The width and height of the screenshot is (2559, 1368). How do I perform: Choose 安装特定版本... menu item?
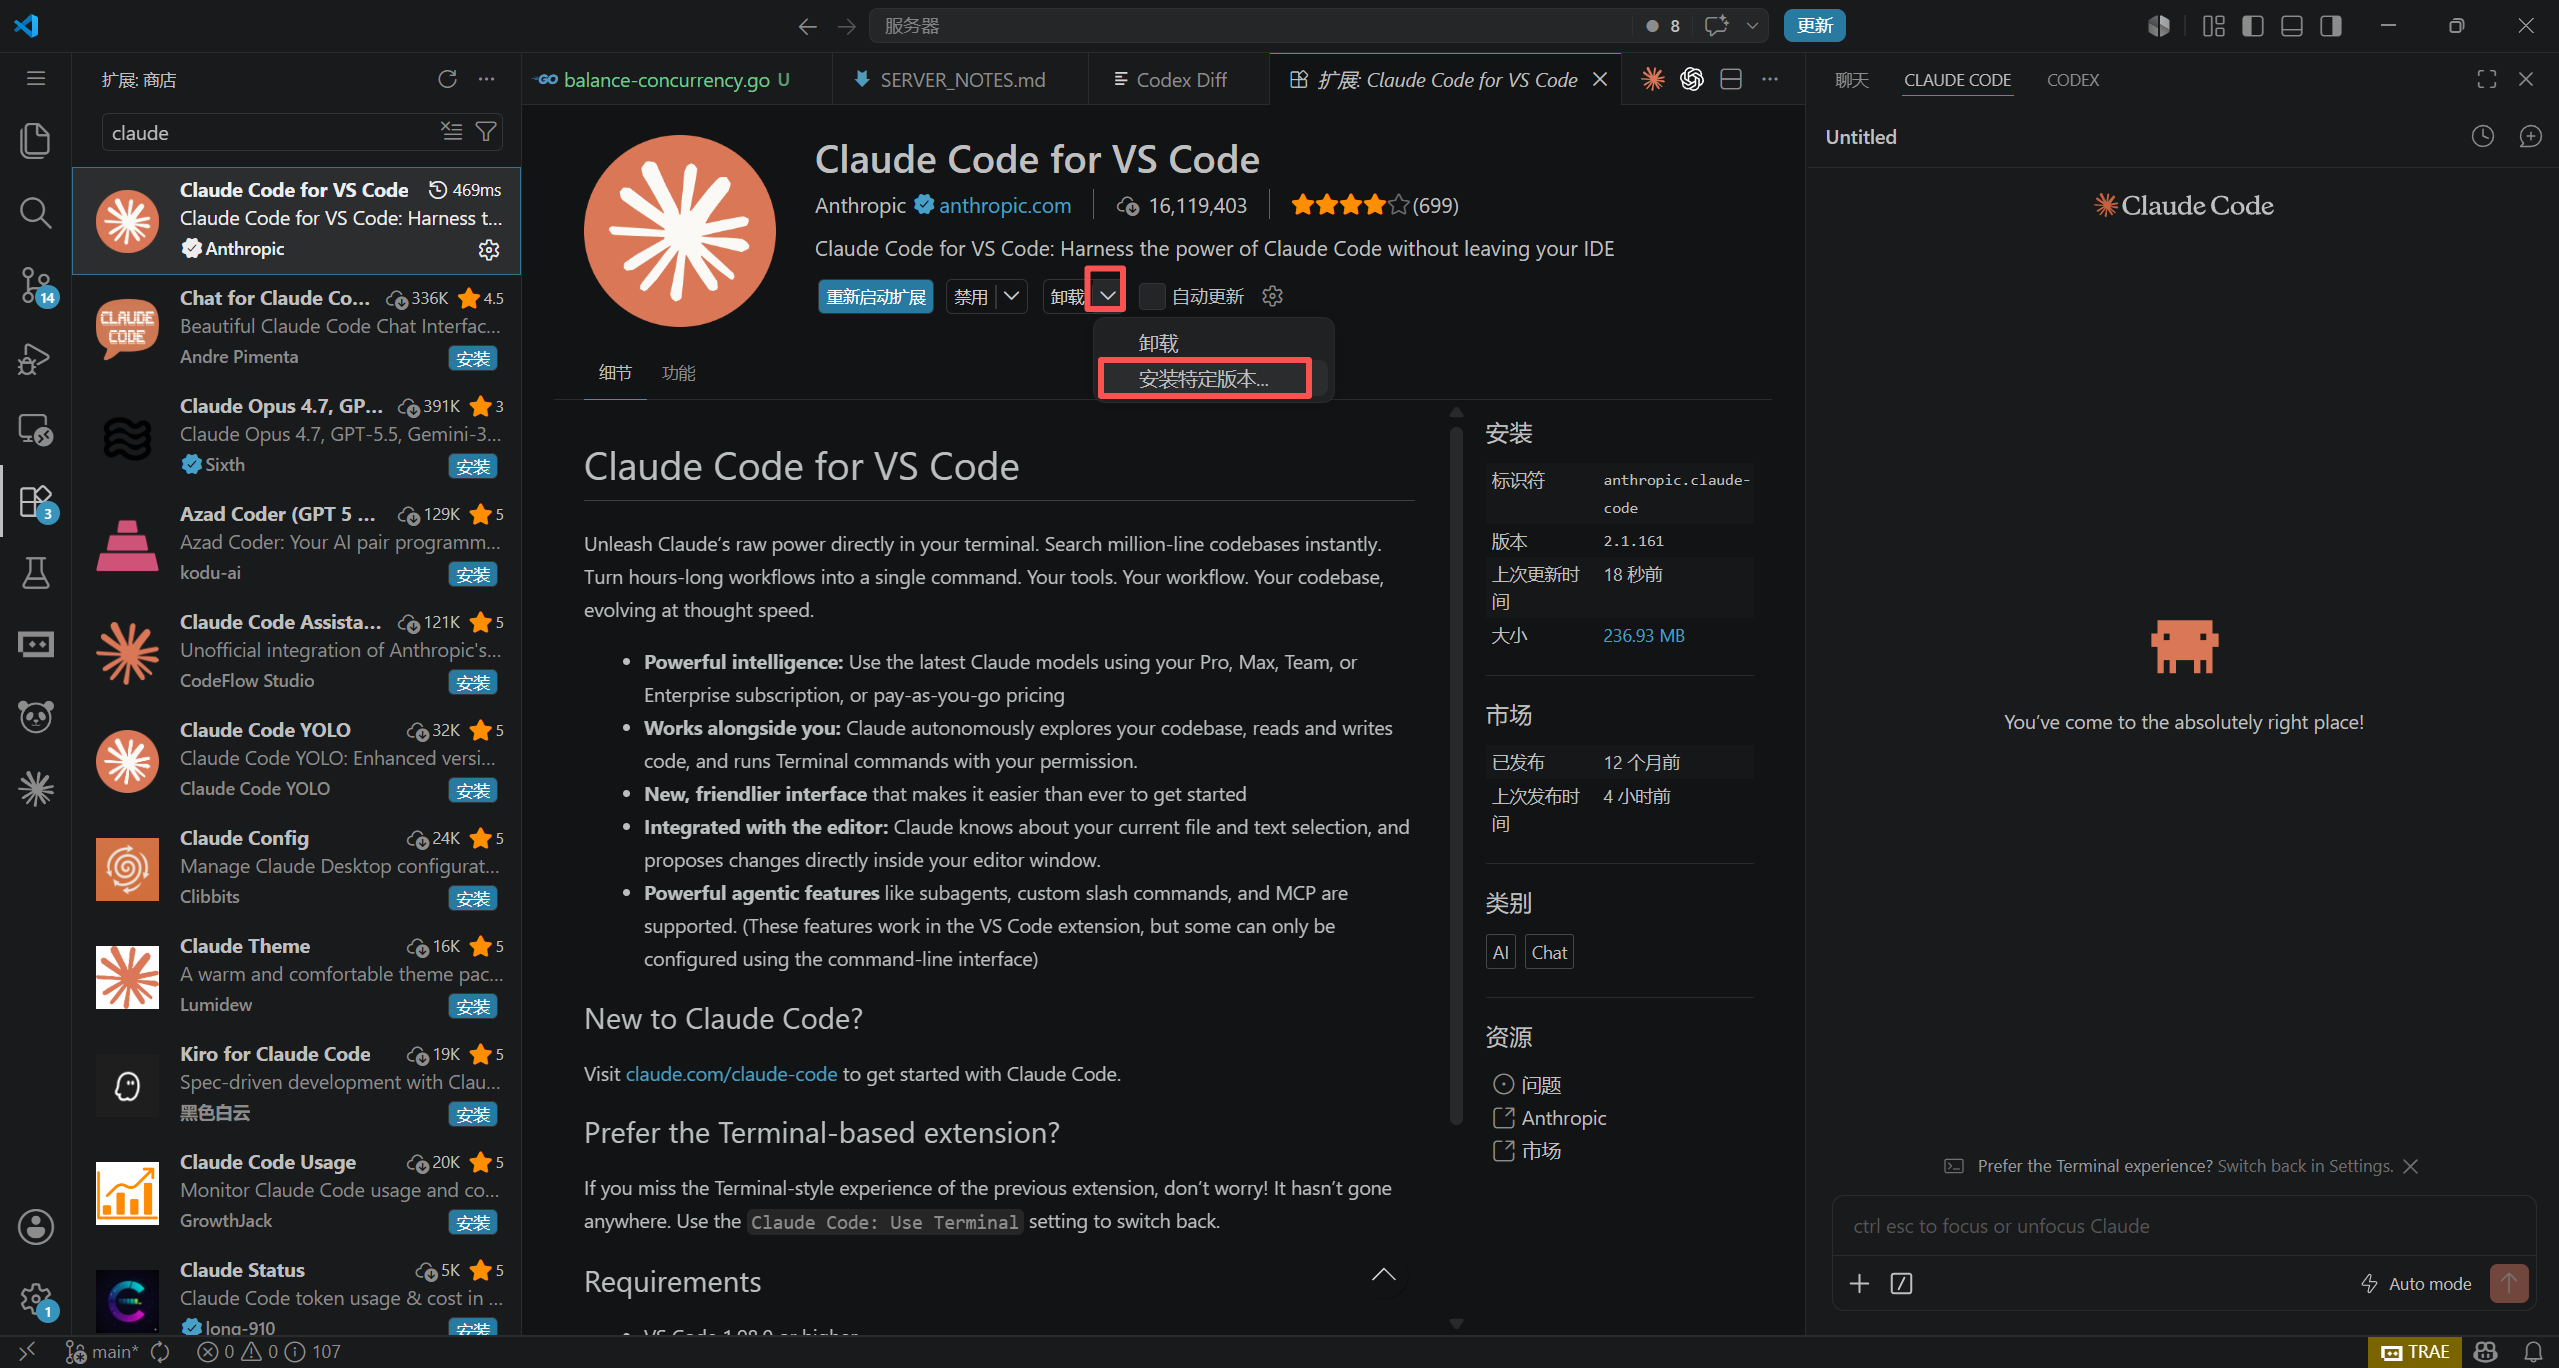point(1204,379)
